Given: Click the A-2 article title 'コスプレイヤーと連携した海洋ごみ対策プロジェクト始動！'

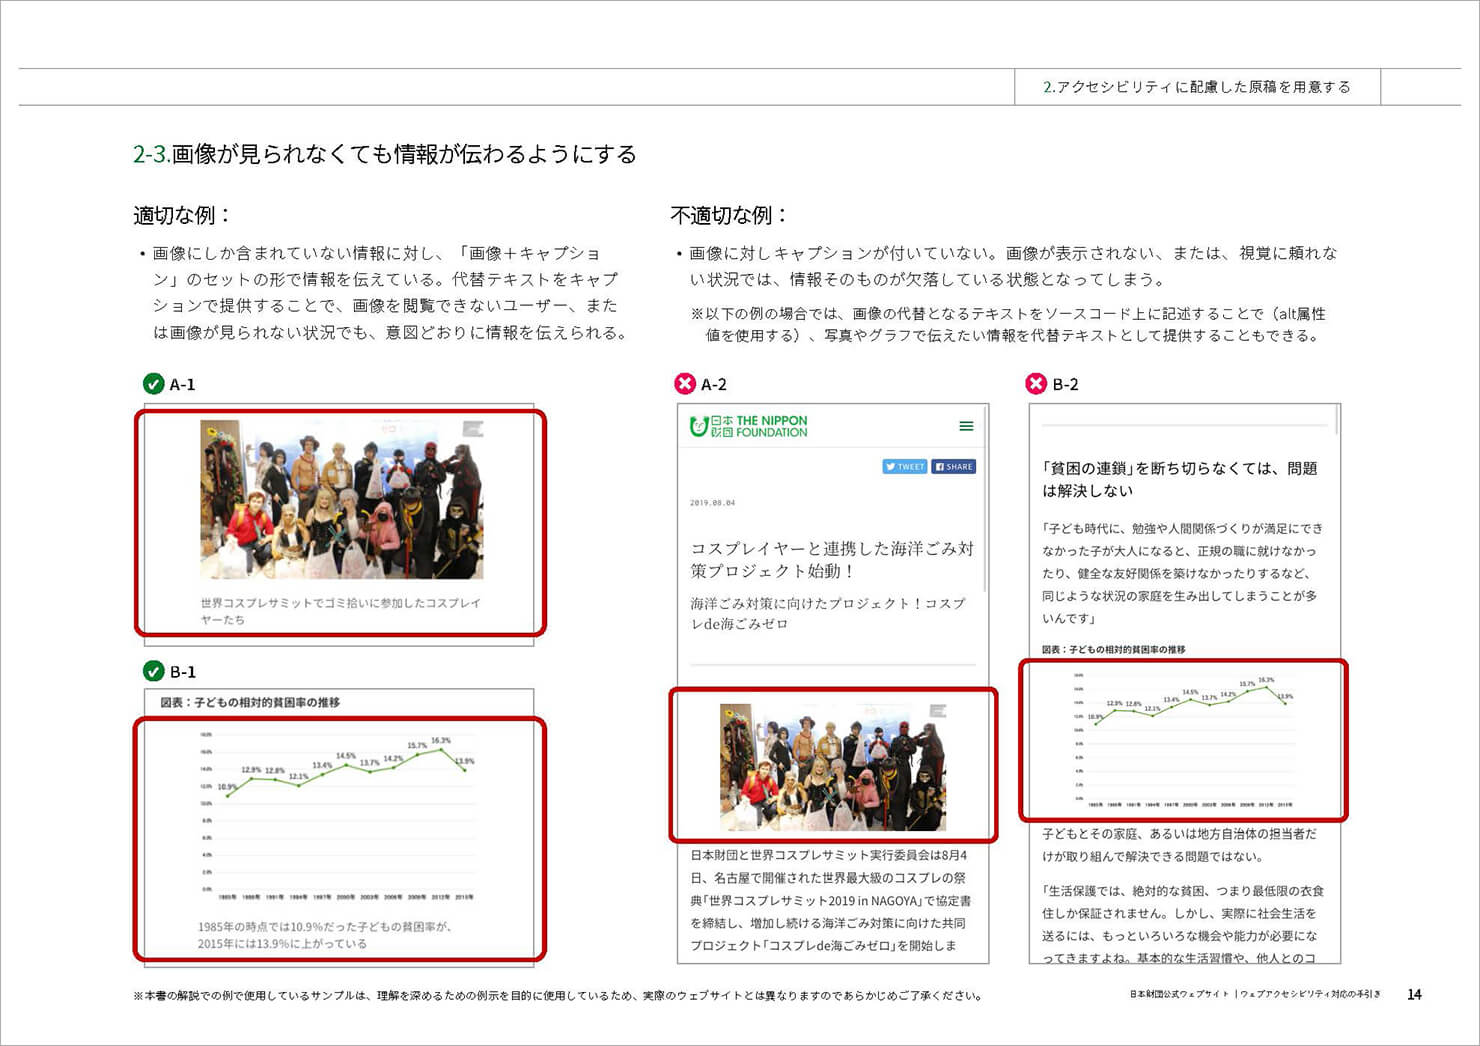Looking at the screenshot, I should pos(832,559).
